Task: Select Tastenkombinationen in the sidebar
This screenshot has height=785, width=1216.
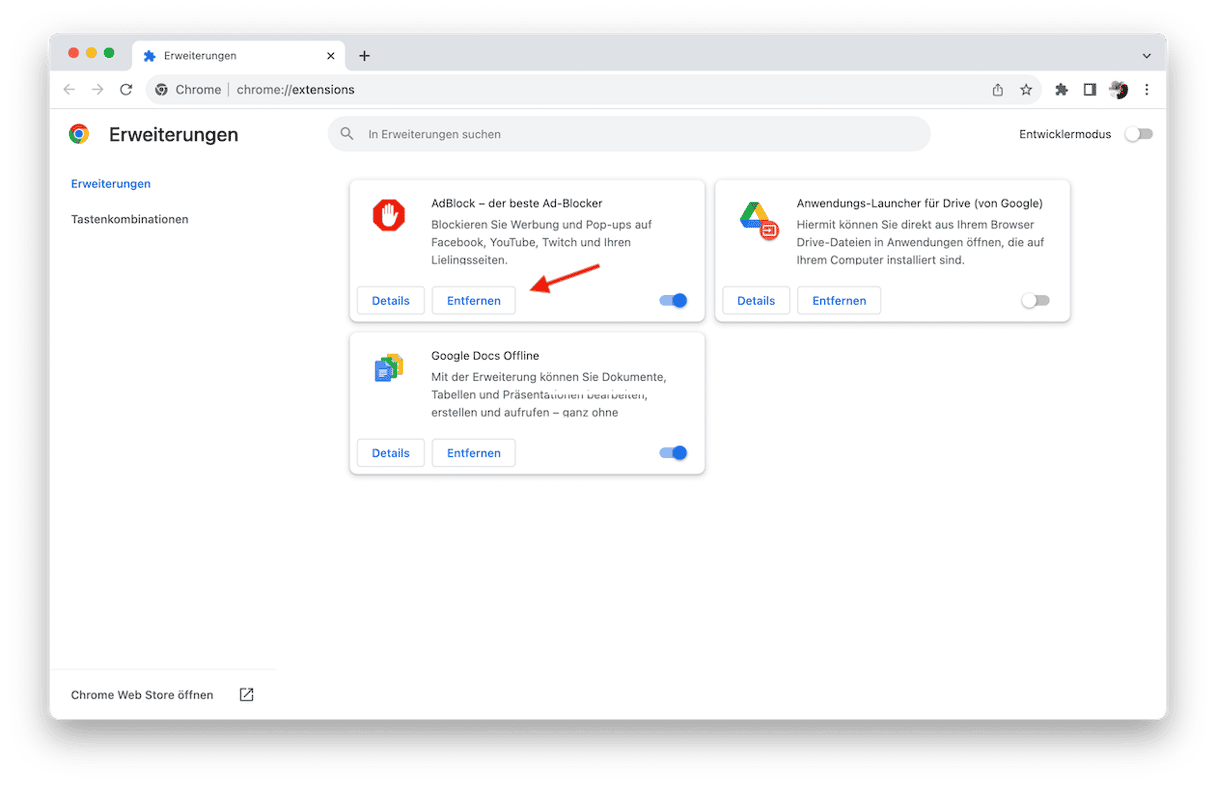Action: coord(130,219)
